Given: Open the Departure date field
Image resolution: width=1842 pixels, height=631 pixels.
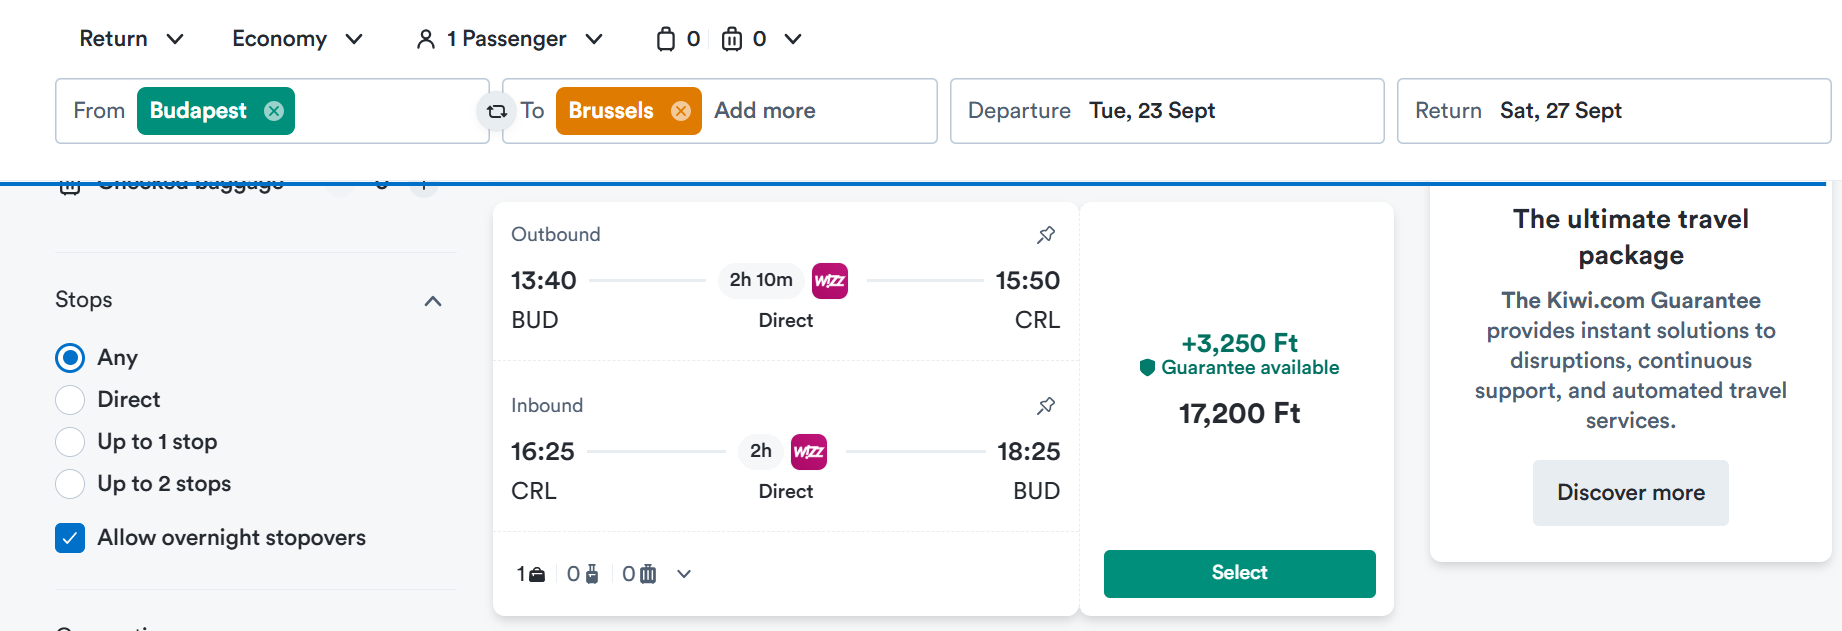Looking at the screenshot, I should tap(1167, 111).
